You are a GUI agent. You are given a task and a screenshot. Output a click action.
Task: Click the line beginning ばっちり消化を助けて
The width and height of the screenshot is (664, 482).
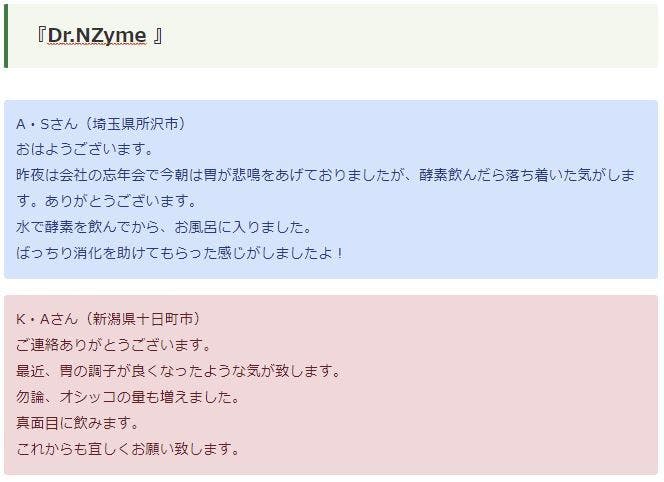coord(180,252)
